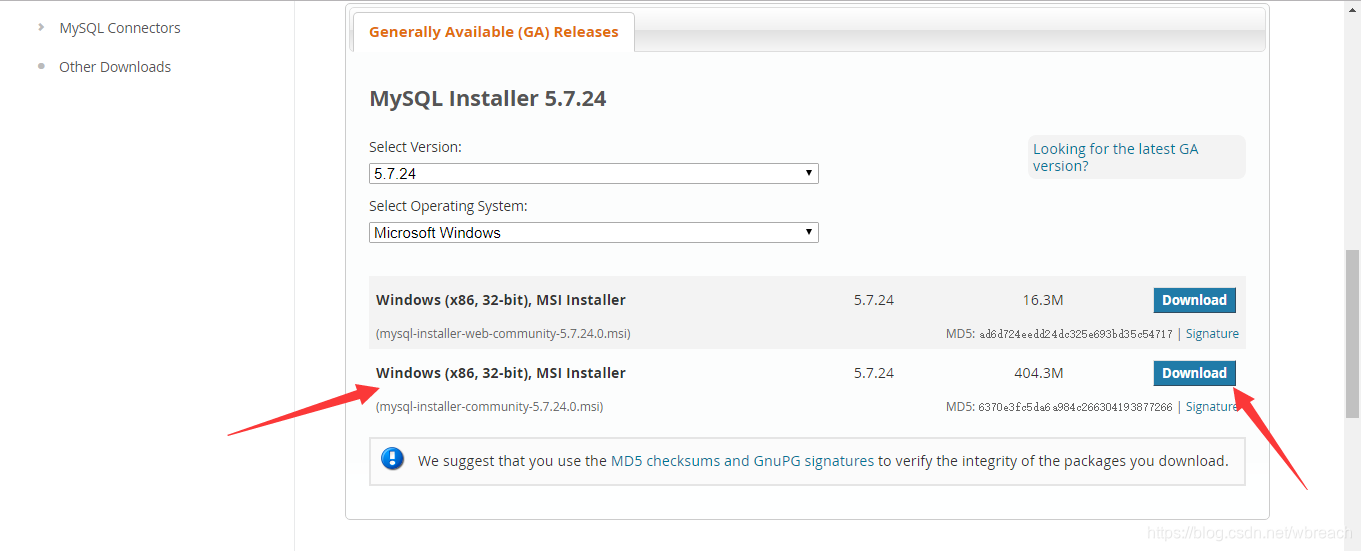Click the 16.3M file size

pos(1043,300)
